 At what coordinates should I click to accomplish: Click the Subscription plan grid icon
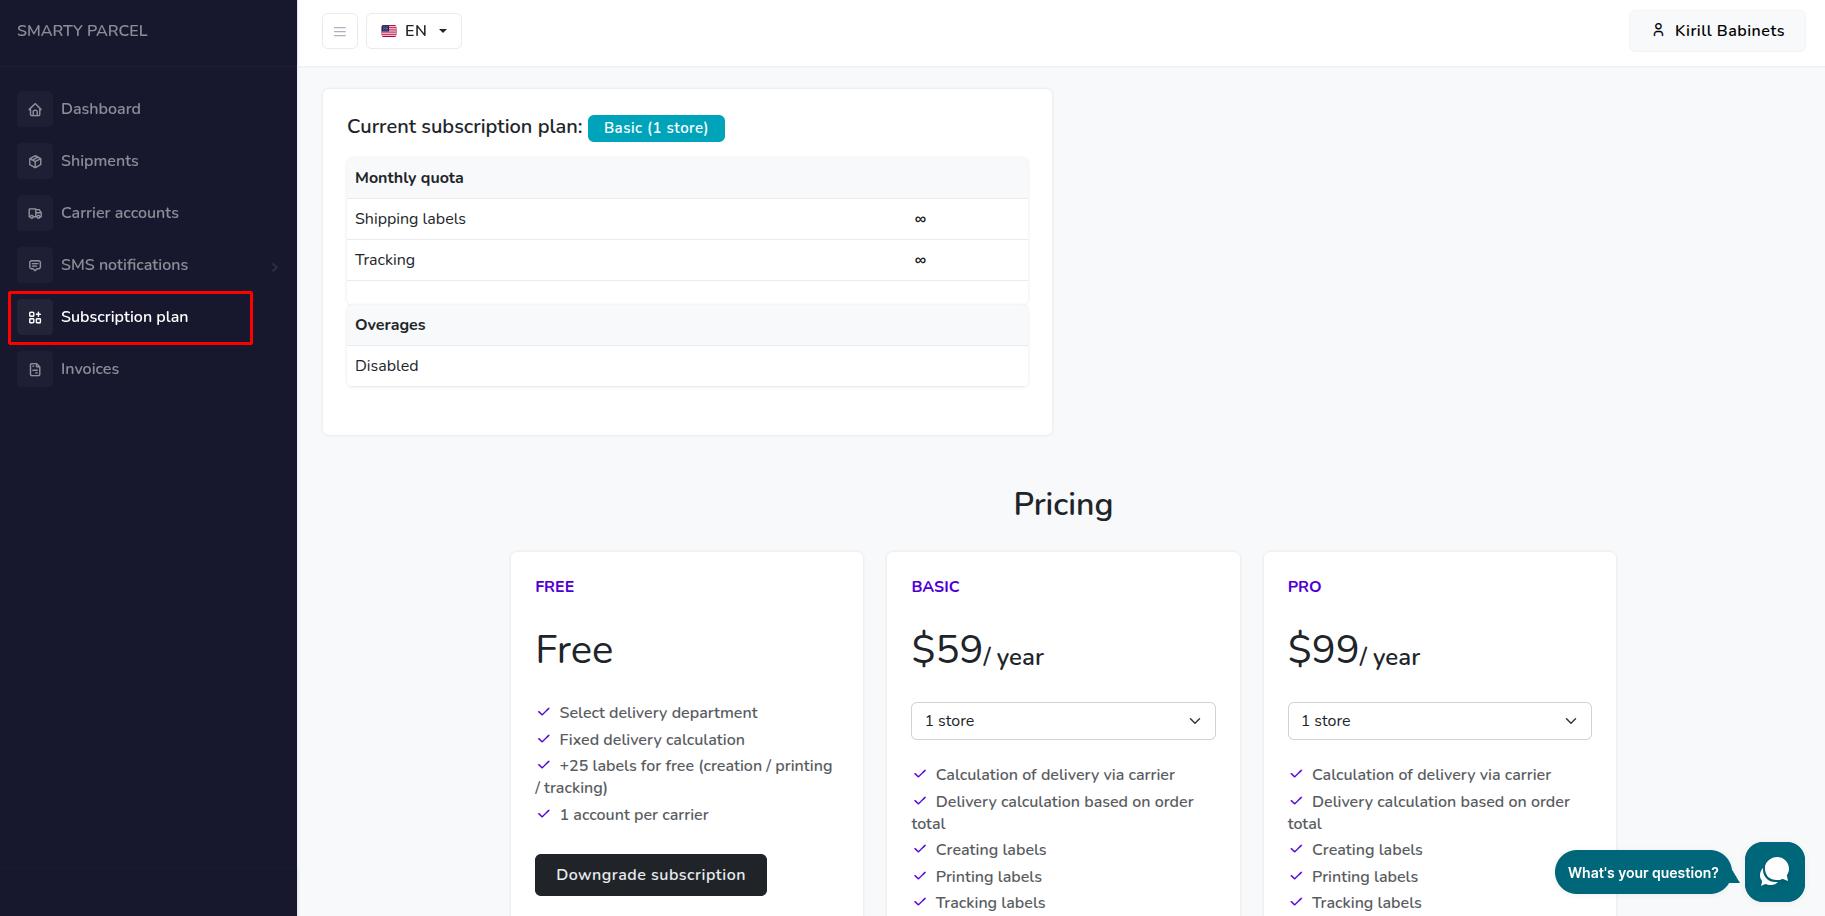tap(35, 317)
